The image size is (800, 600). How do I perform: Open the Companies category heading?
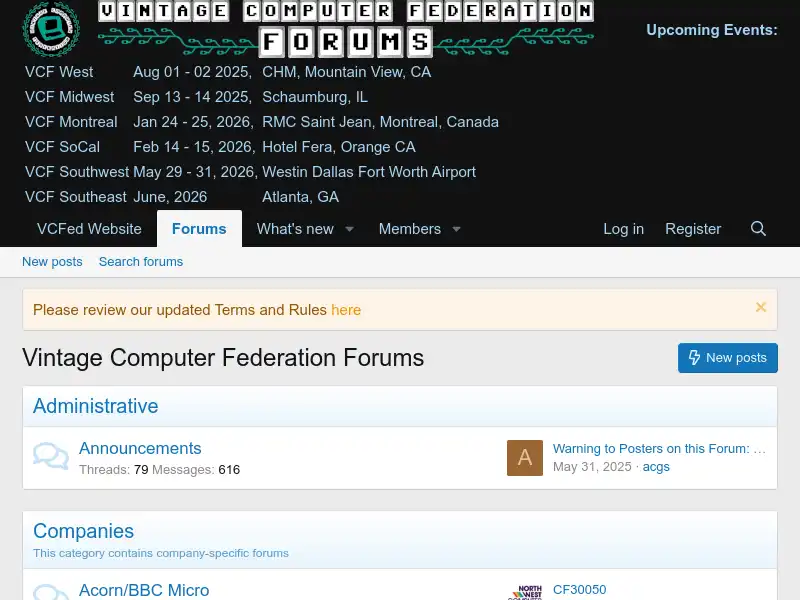[x=84, y=531]
